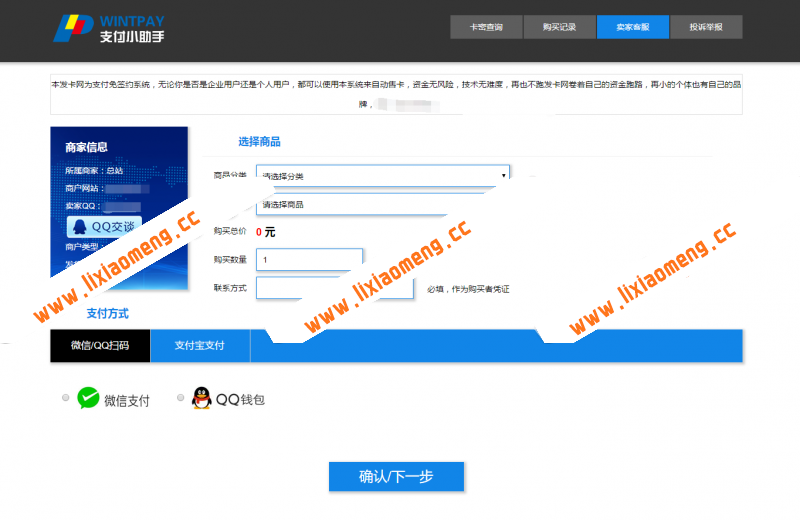Click the 必填，作为购买者凭证 hint
The width and height of the screenshot is (800, 520).
(468, 289)
